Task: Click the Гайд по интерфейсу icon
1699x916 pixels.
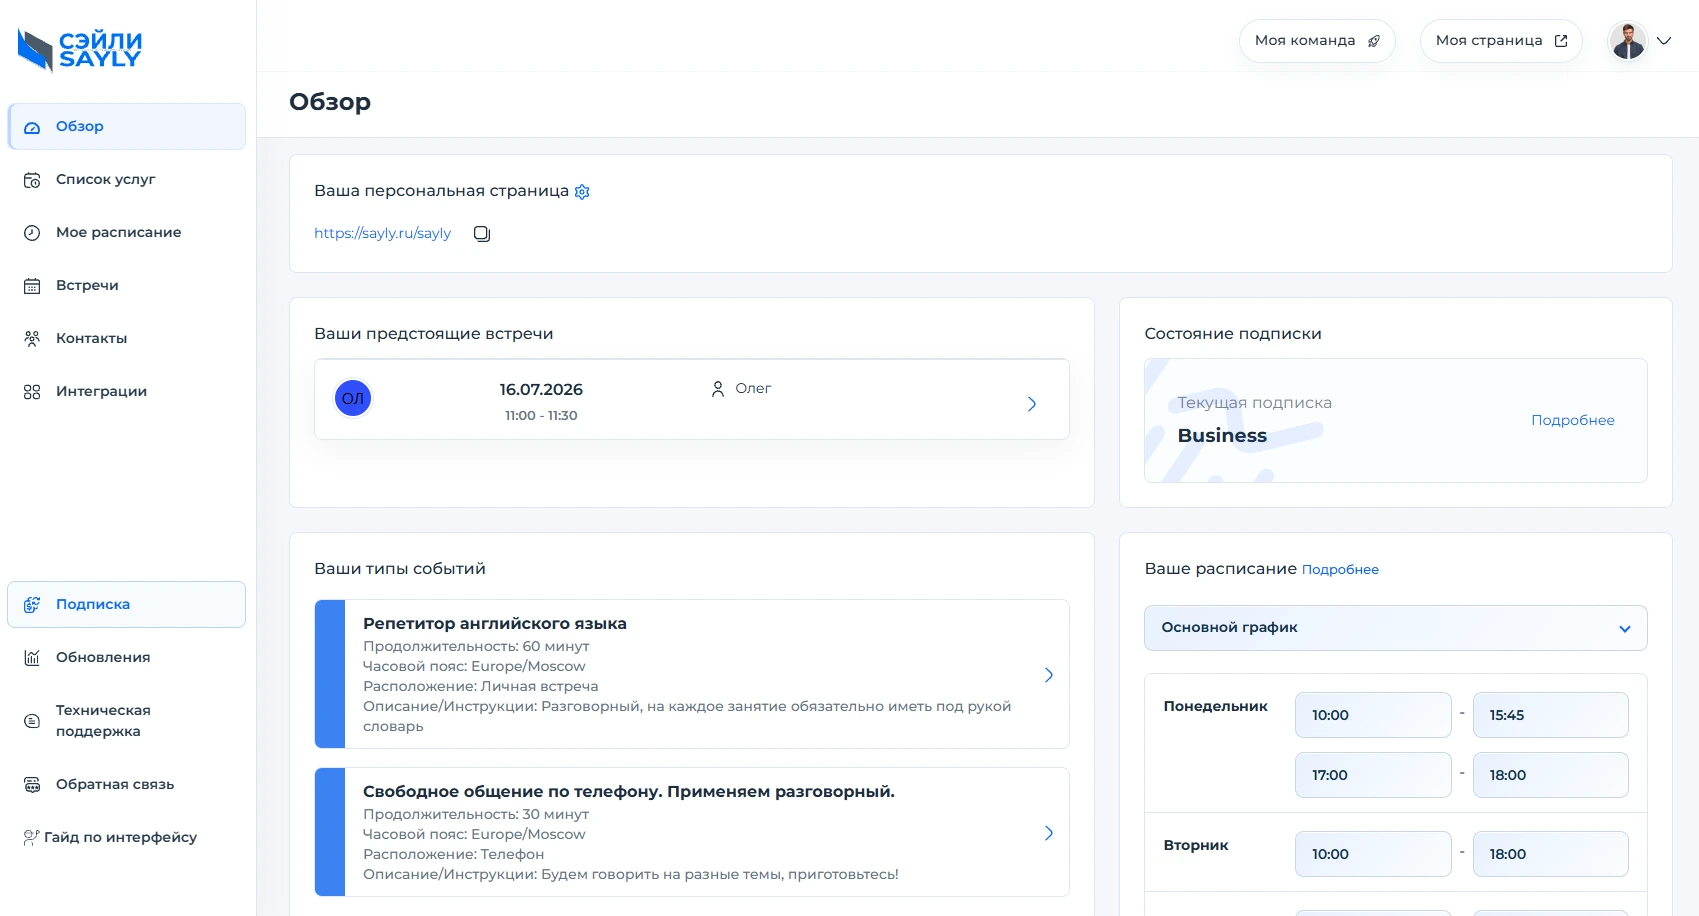Action: pyautogui.click(x=32, y=838)
